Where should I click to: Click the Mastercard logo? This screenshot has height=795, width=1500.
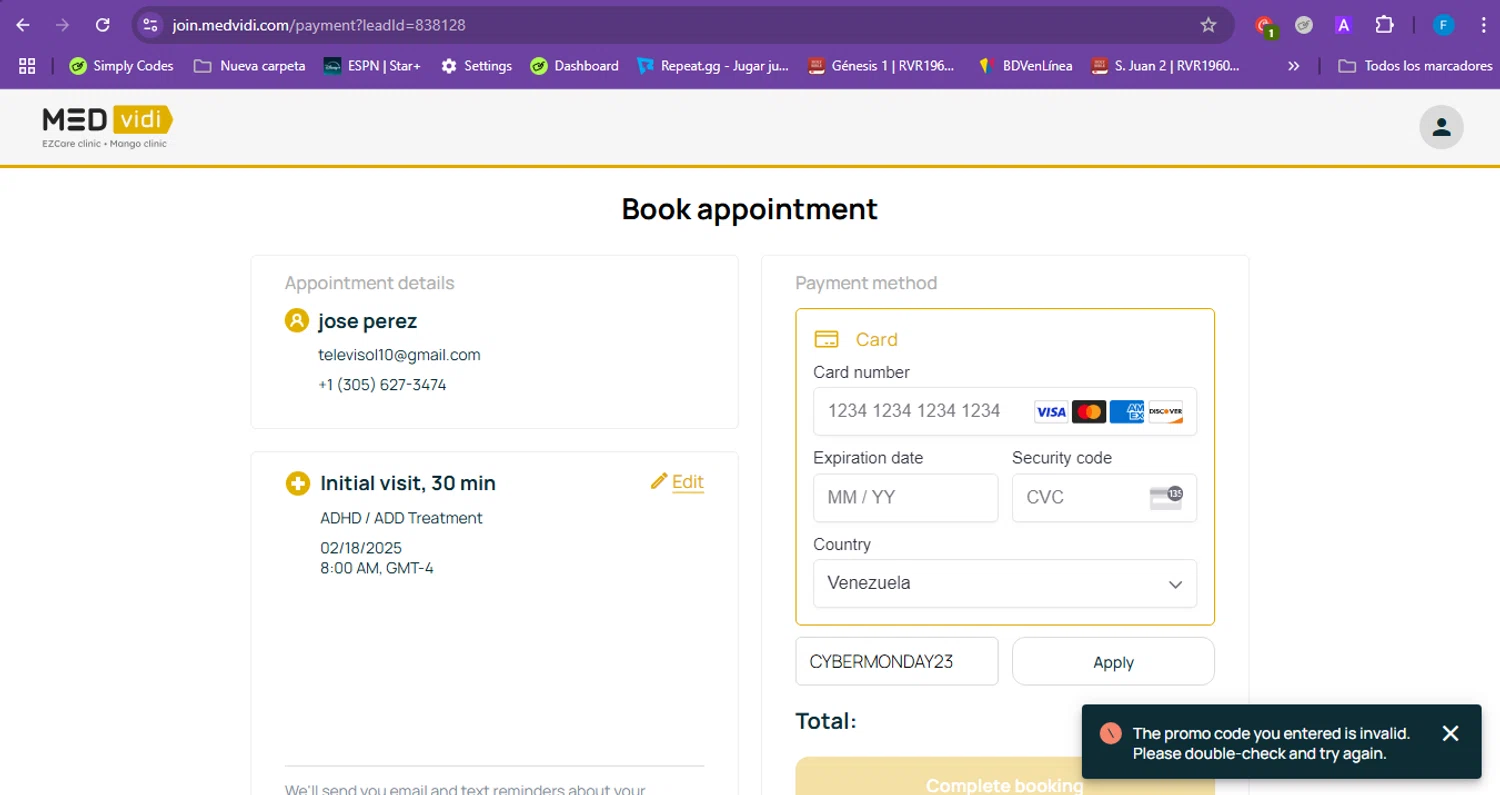(x=1089, y=412)
